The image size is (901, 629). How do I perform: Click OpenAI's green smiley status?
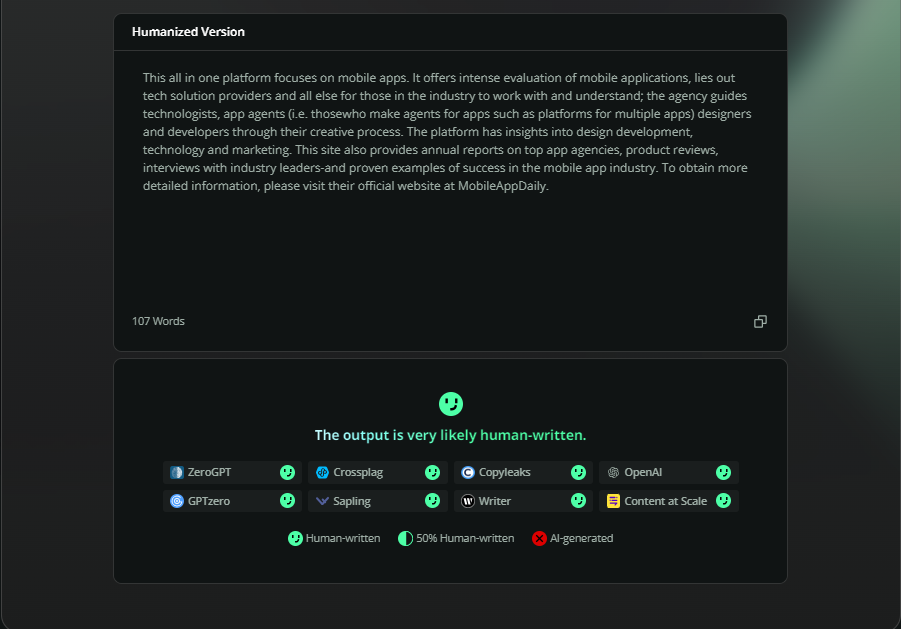723,472
